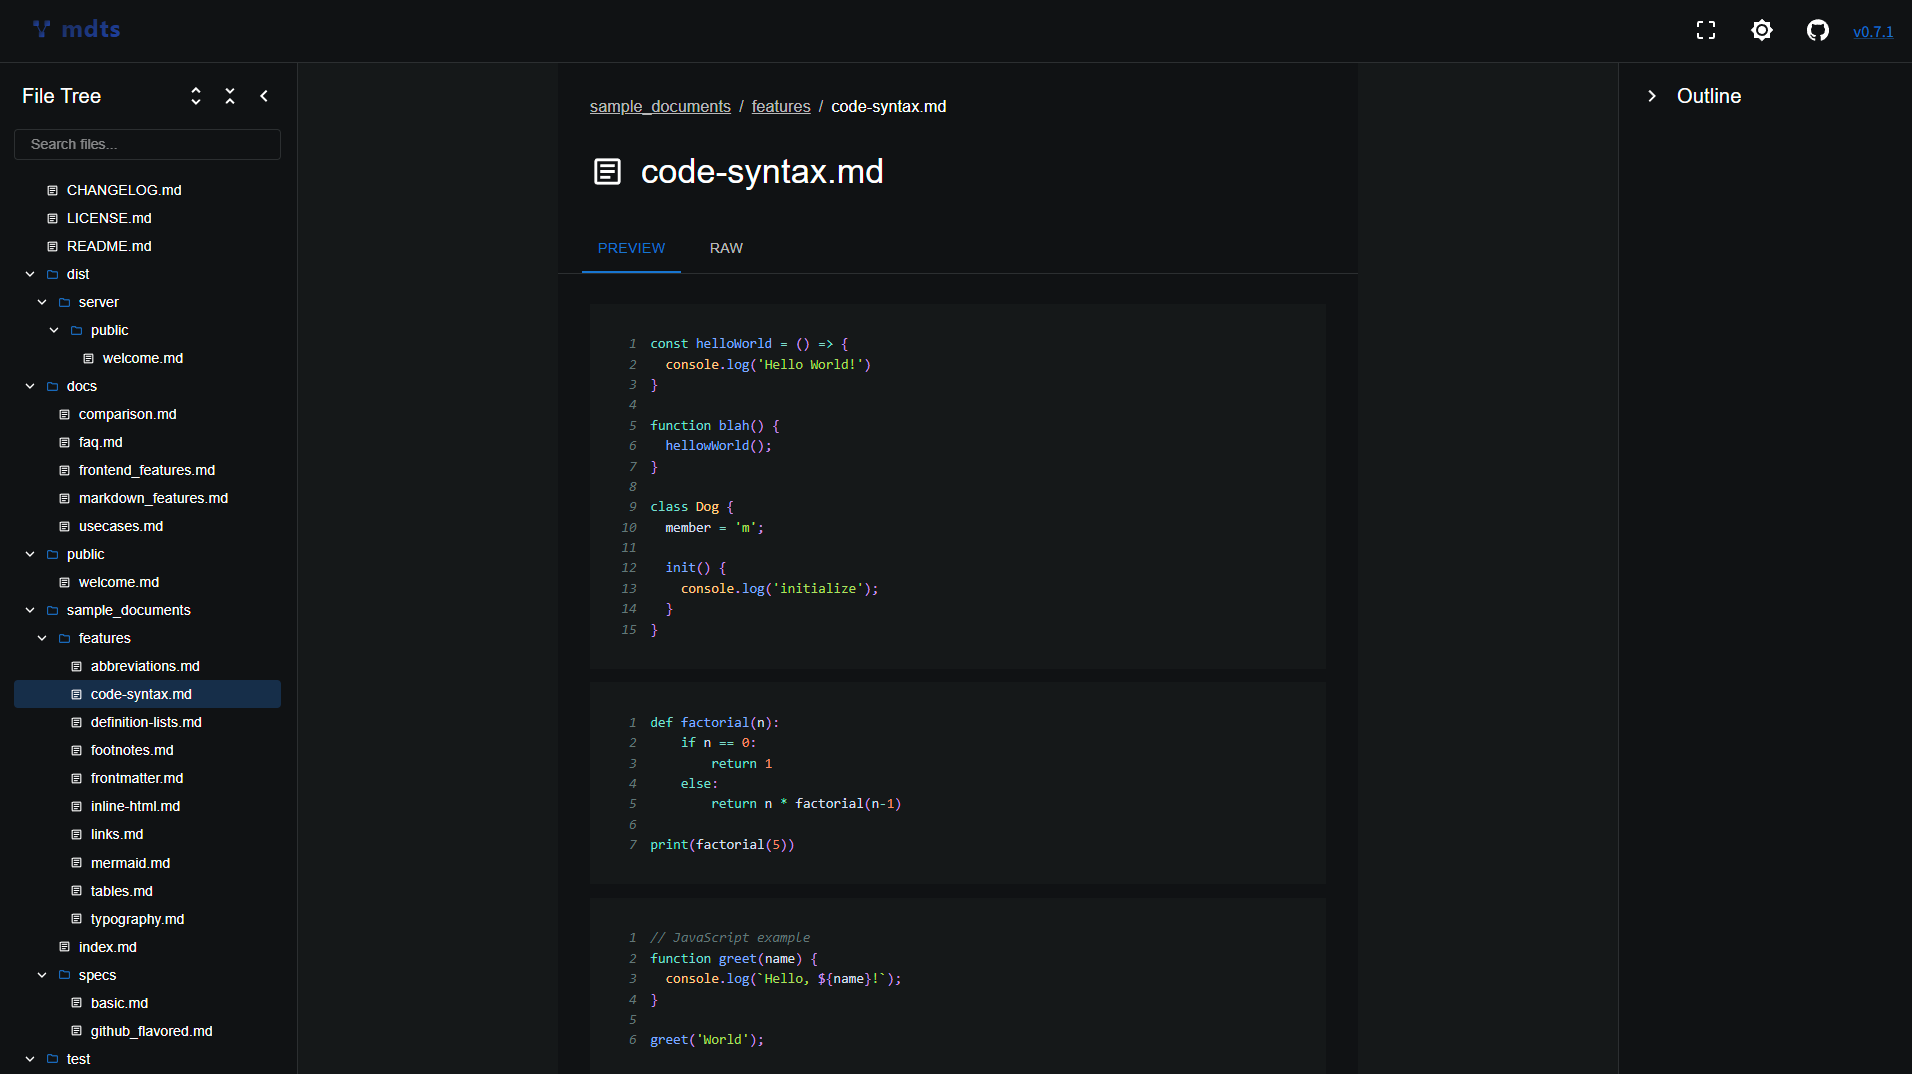This screenshot has height=1074, width=1912.
Task: Open abbreviations.md file
Action: pos(145,666)
